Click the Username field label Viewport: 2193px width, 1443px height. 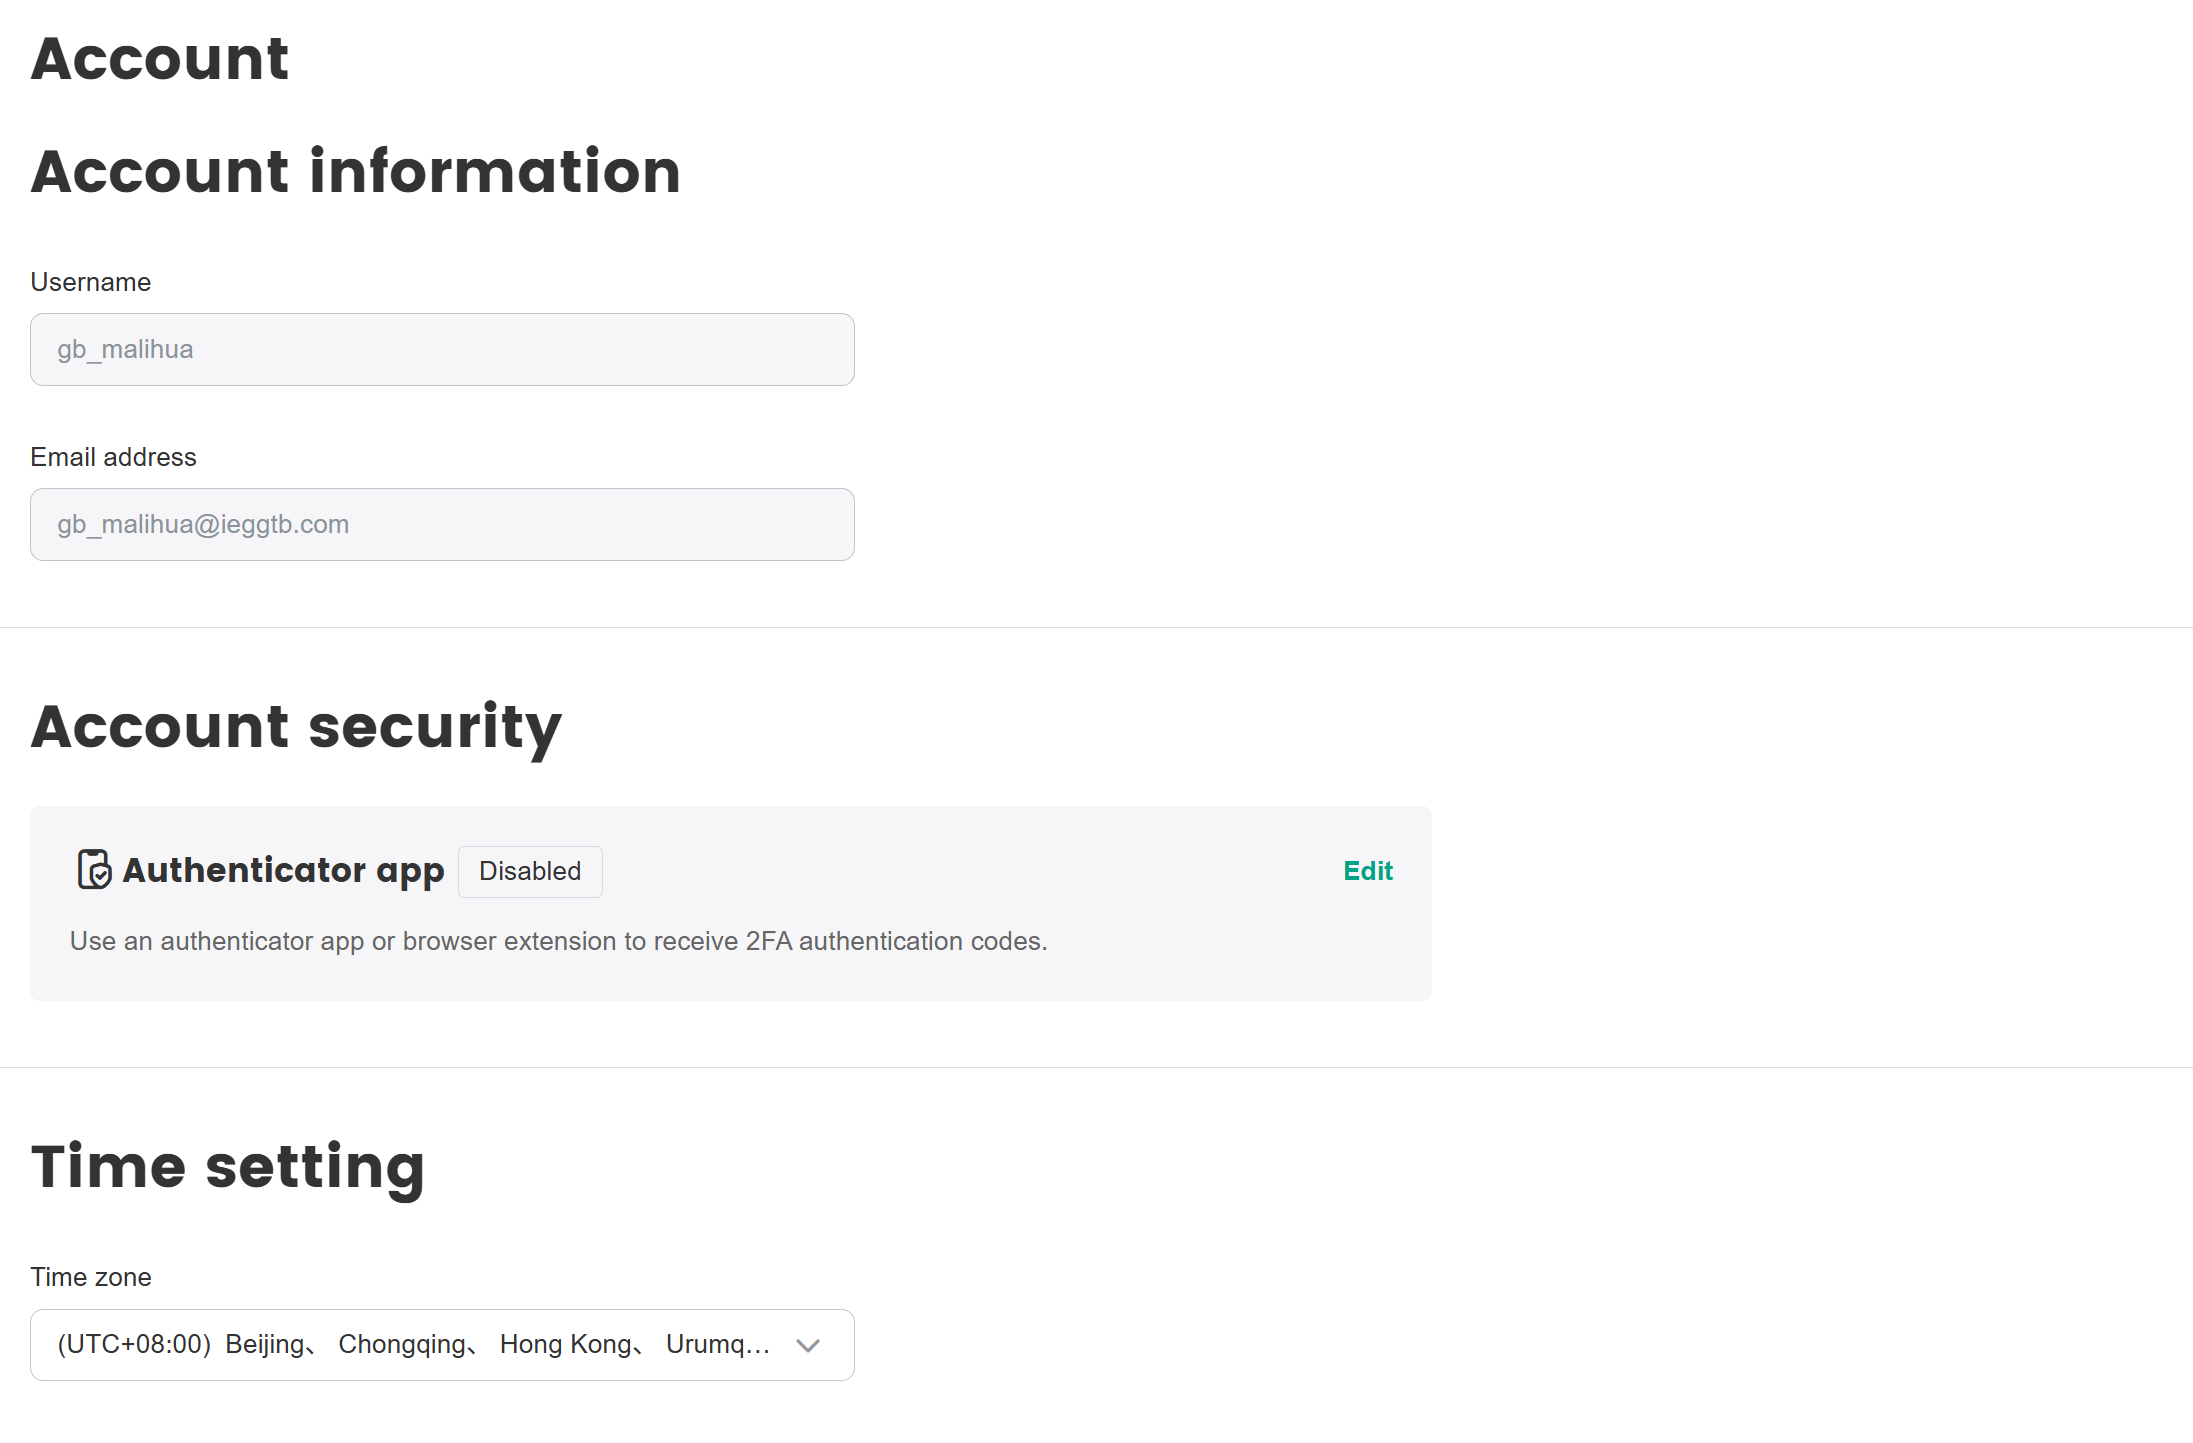point(91,282)
